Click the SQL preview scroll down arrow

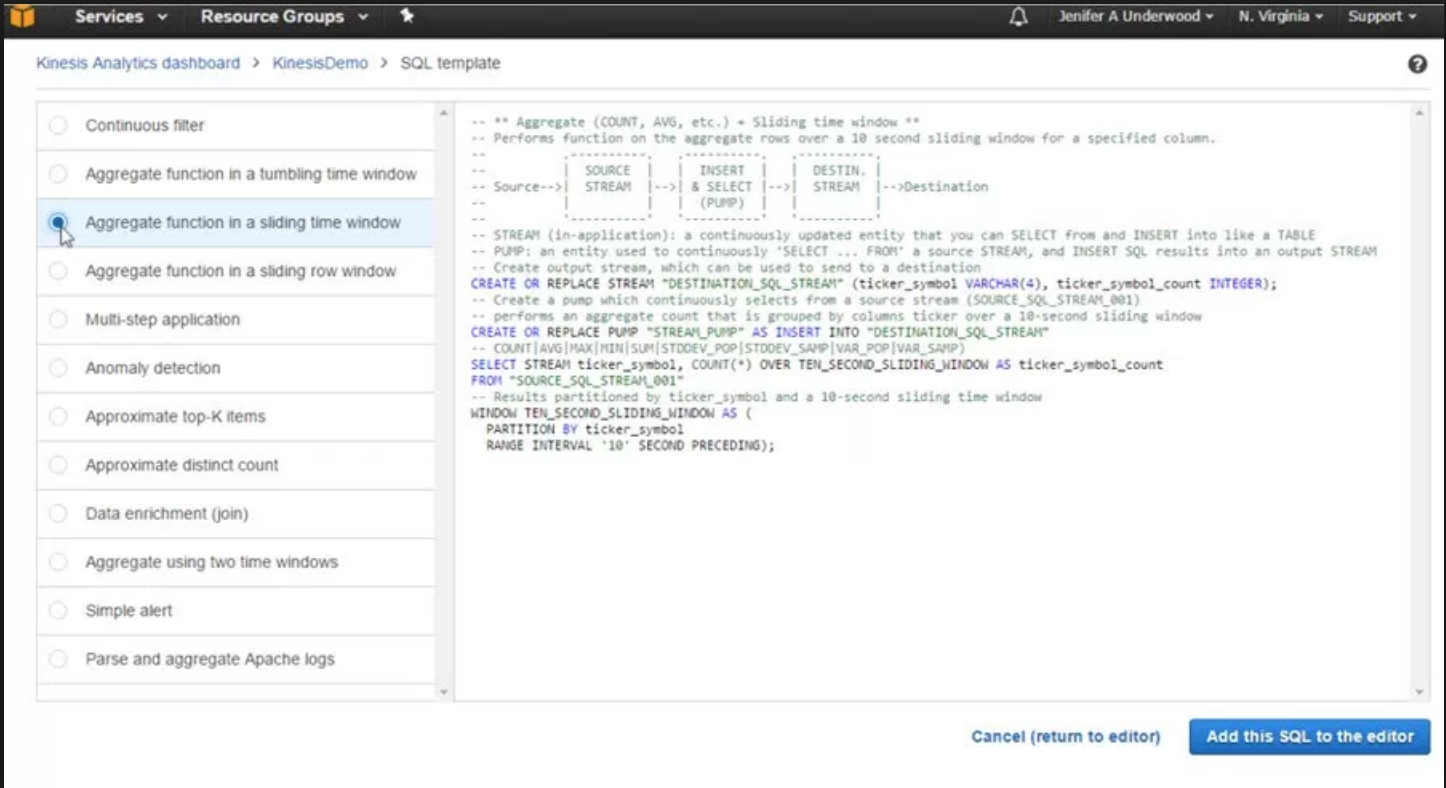click(1418, 691)
